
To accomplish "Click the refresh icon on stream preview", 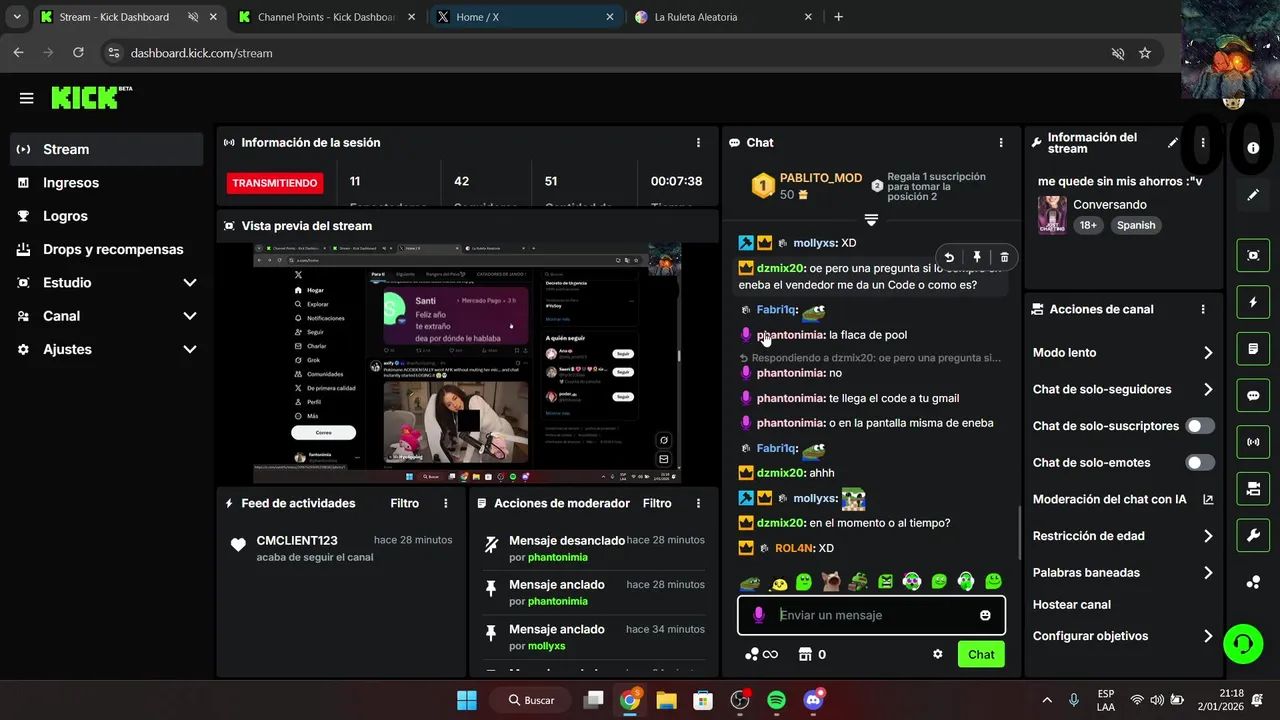I will click(664, 440).
